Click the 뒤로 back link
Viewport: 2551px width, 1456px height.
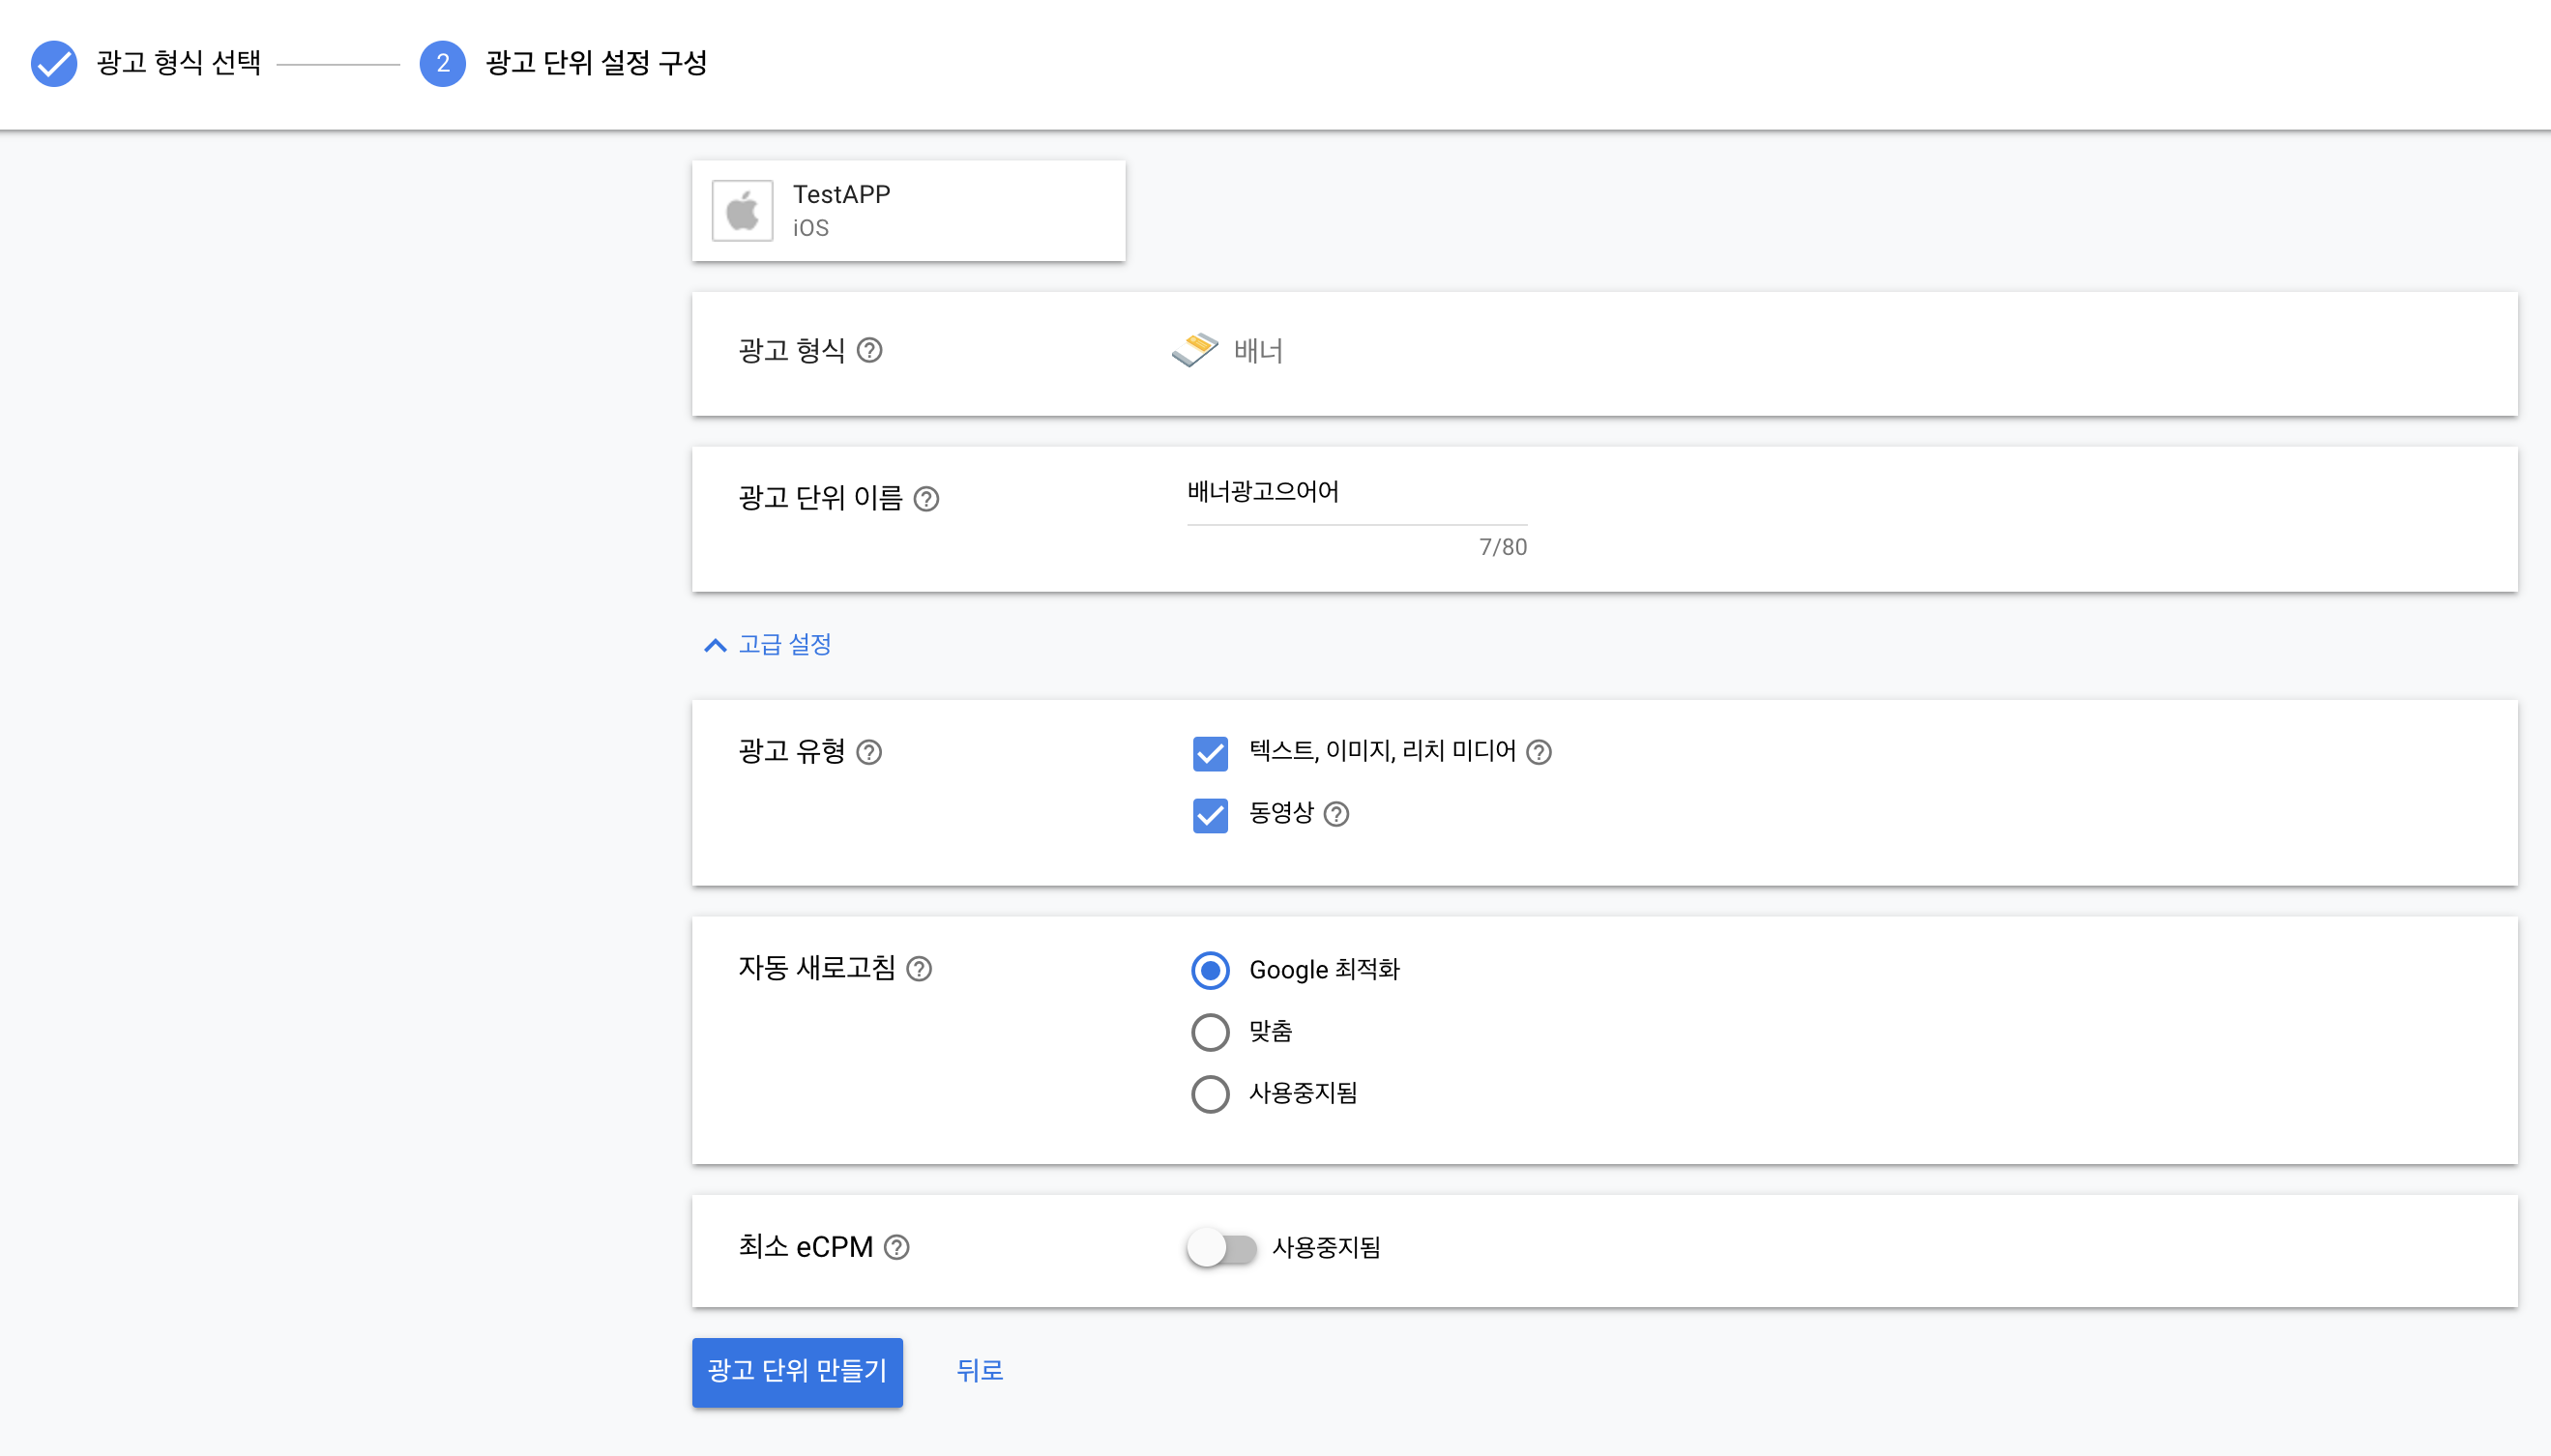tap(979, 1371)
